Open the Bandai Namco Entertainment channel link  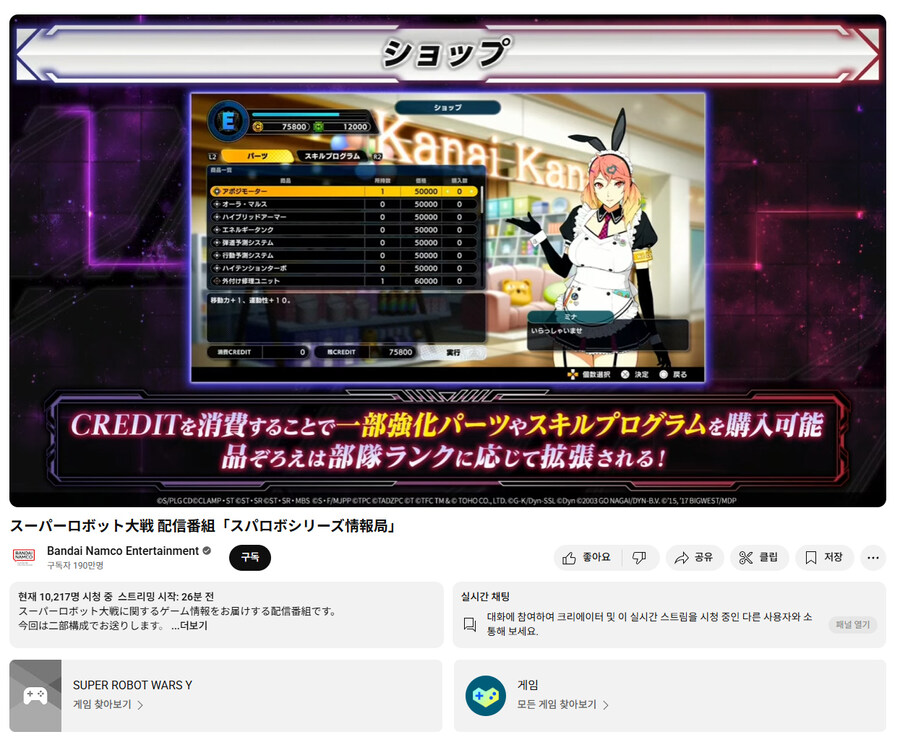[x=123, y=551]
